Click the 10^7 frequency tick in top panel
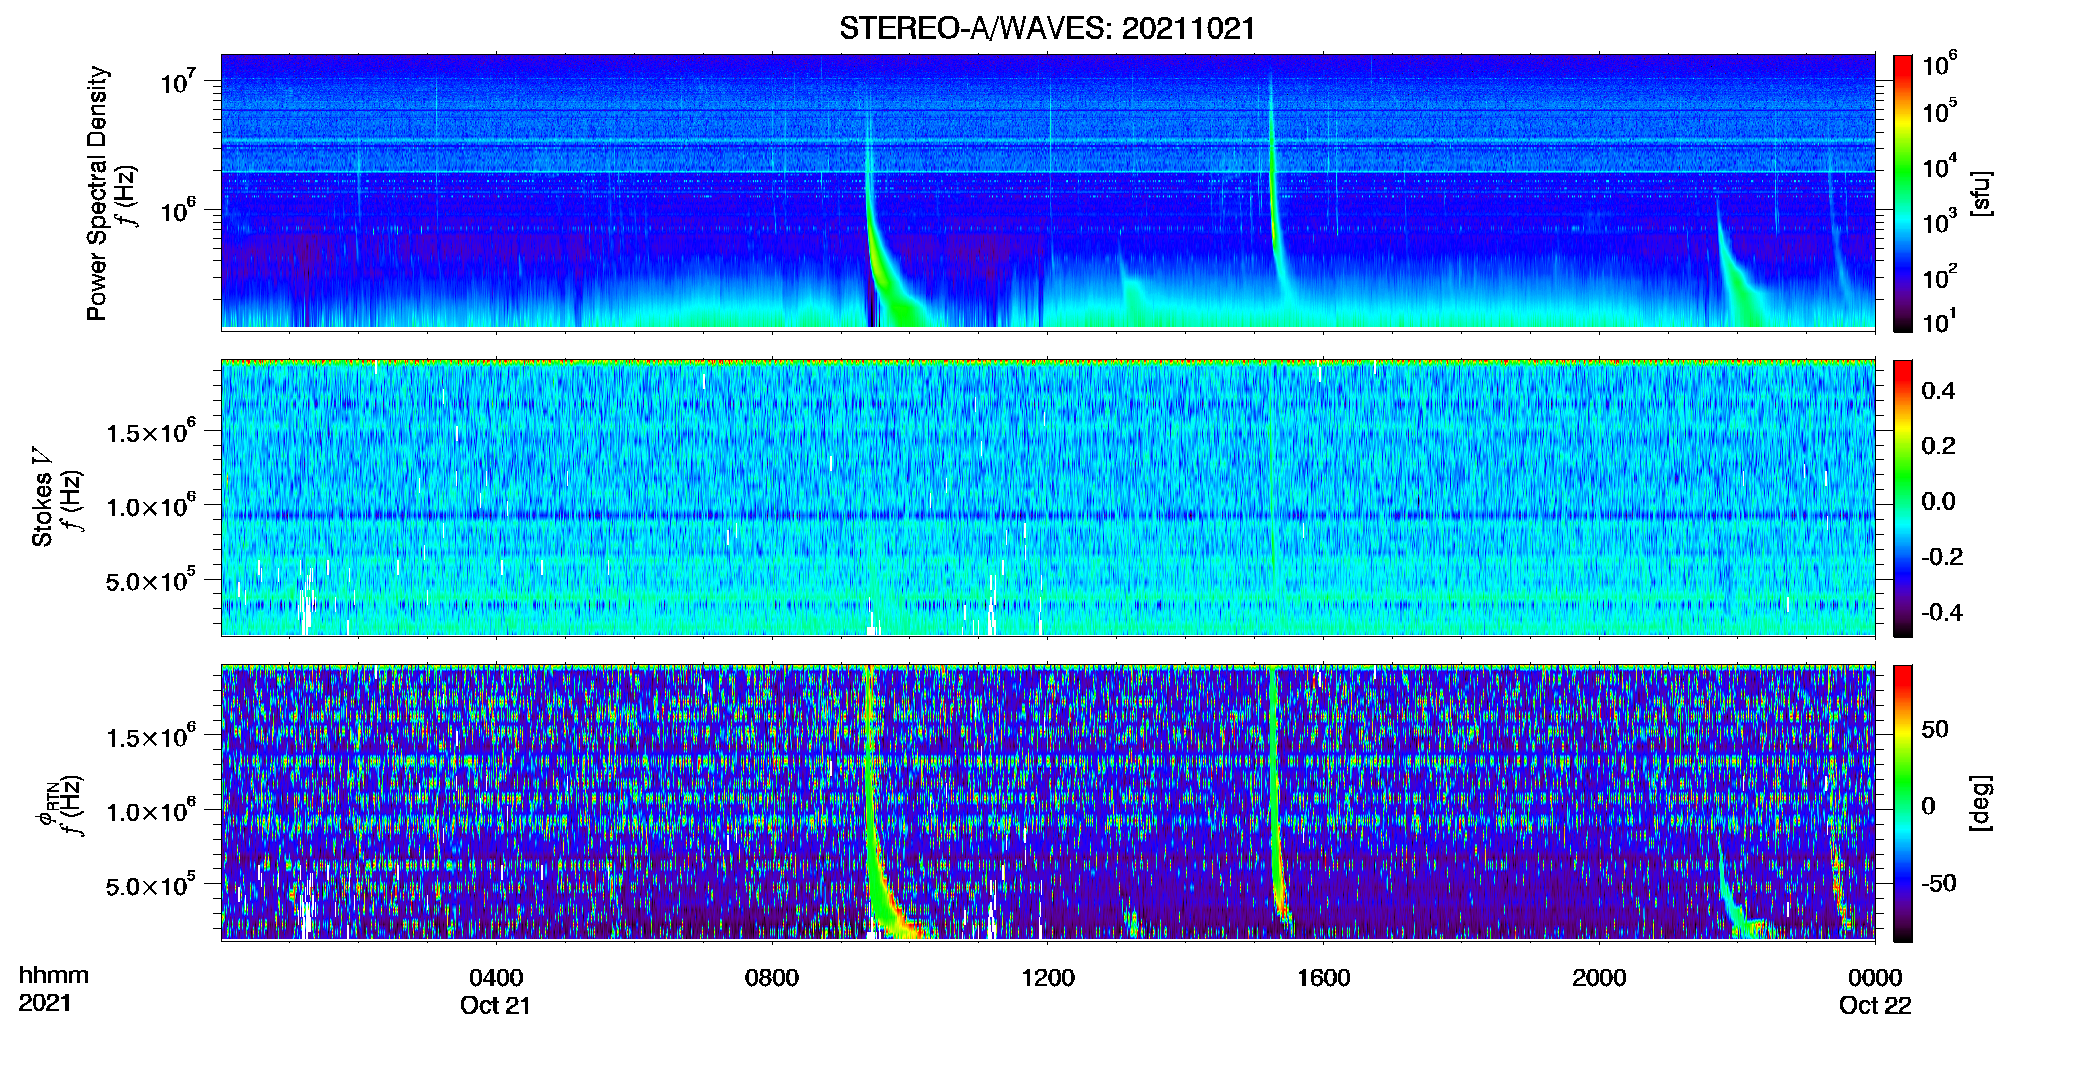The height and width of the screenshot is (1080, 2096). coord(177,80)
